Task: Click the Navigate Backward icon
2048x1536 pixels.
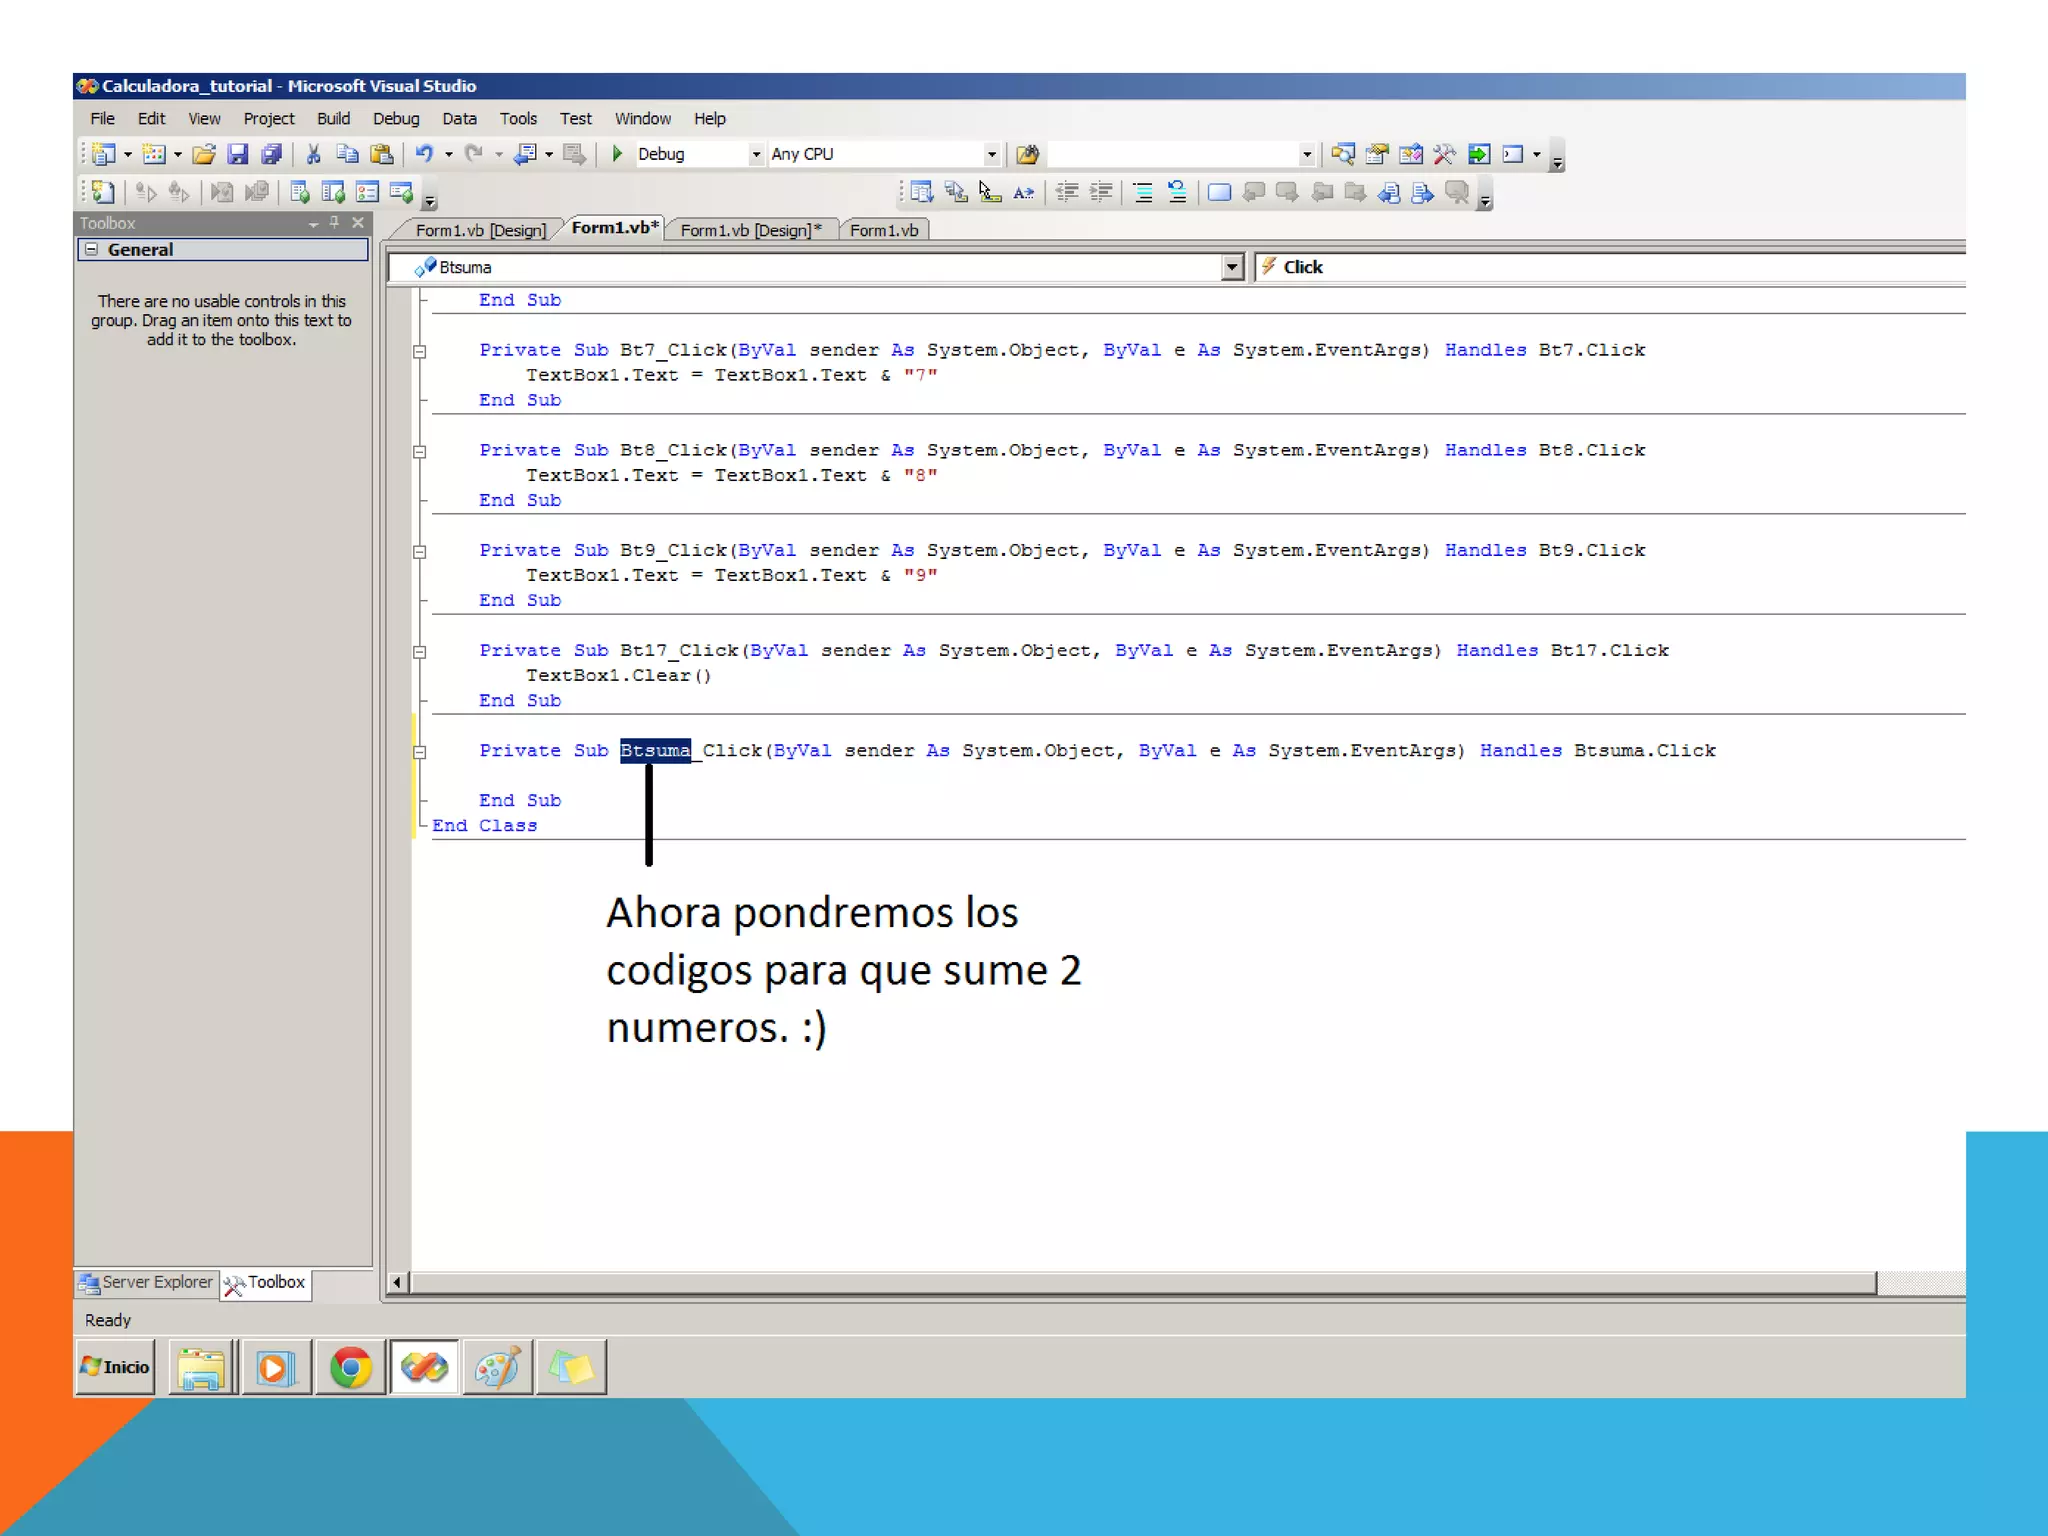Action: click(x=525, y=154)
